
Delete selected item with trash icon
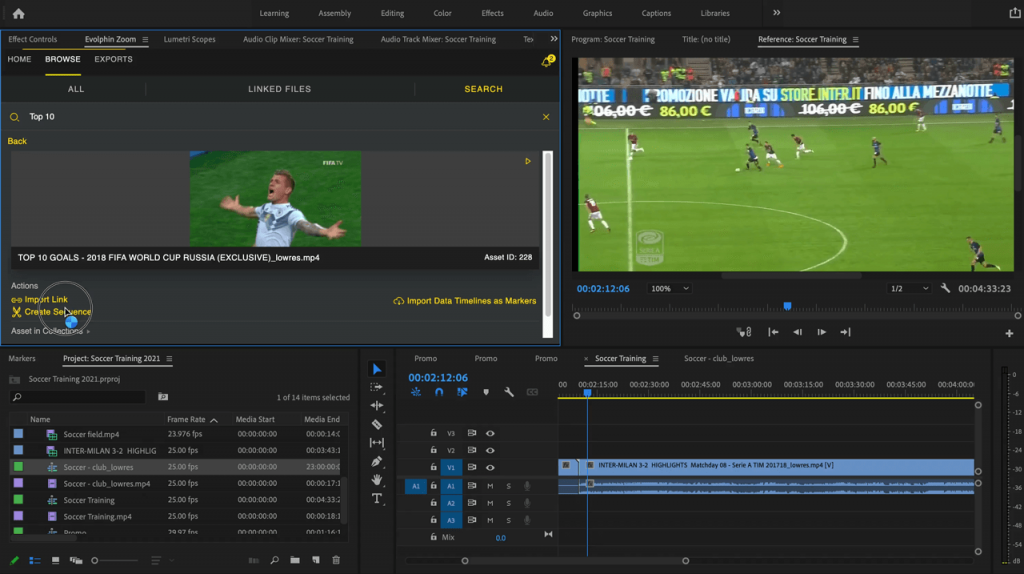pos(336,560)
